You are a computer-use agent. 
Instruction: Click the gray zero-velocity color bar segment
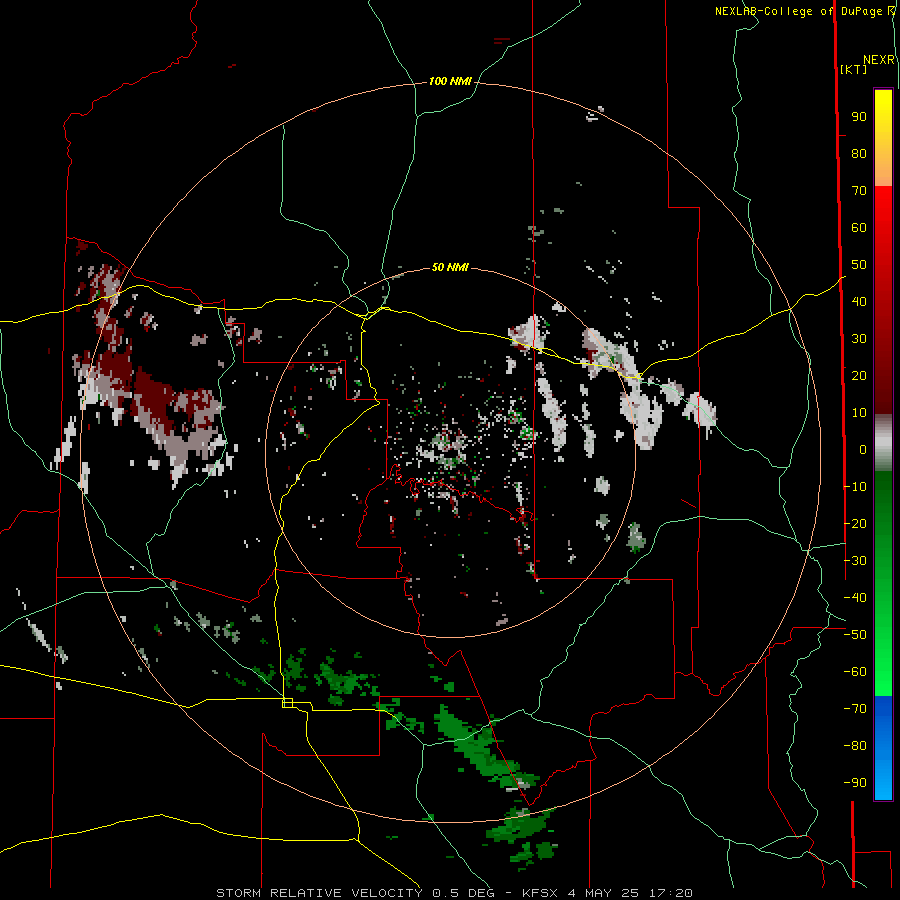pyautogui.click(x=883, y=443)
